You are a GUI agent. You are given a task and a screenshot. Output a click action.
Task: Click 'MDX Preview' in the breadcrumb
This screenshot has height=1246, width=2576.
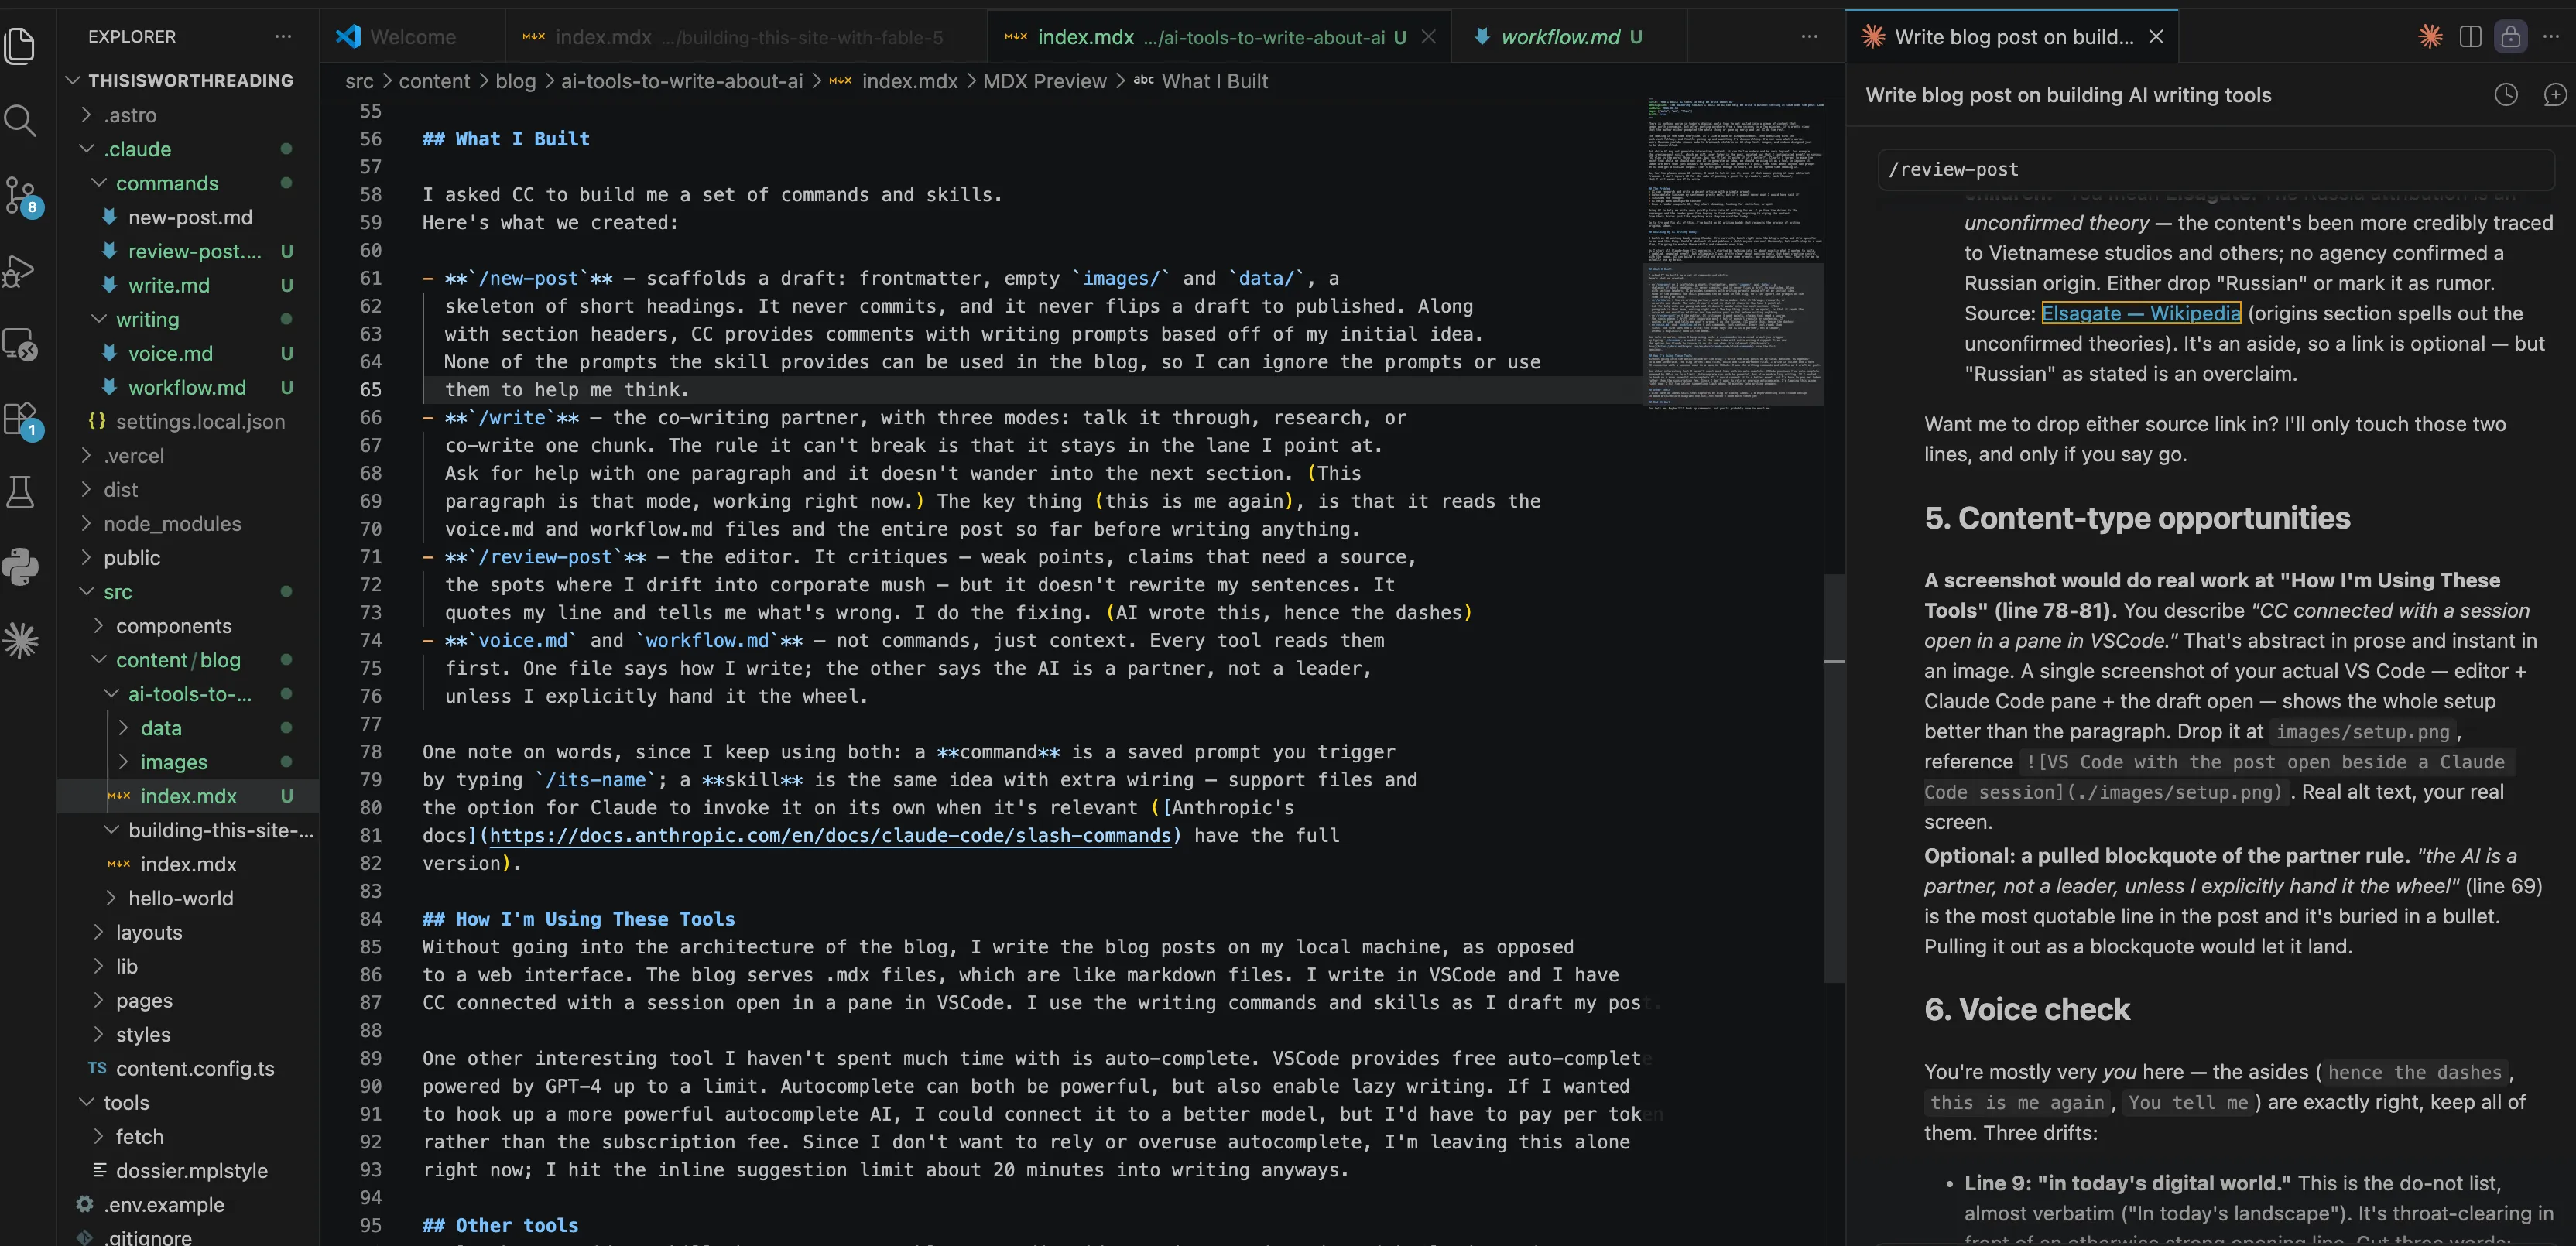[1044, 81]
